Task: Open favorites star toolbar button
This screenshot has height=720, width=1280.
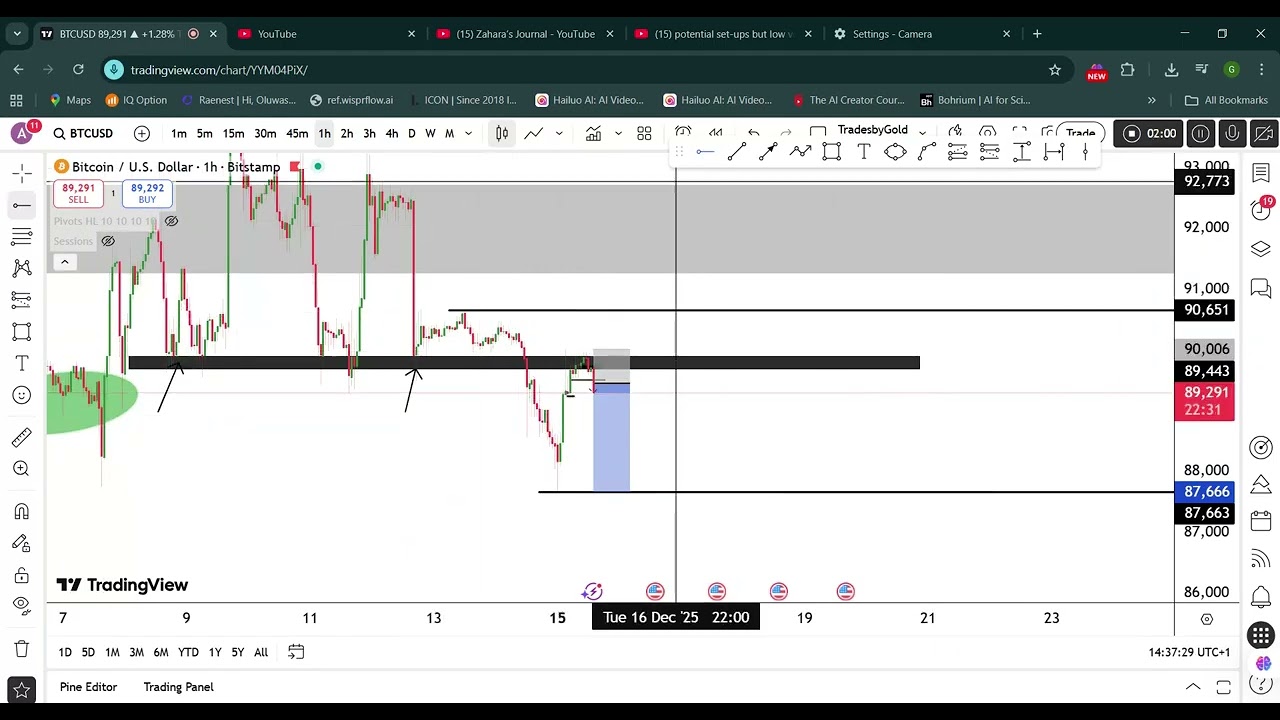Action: (x=21, y=690)
